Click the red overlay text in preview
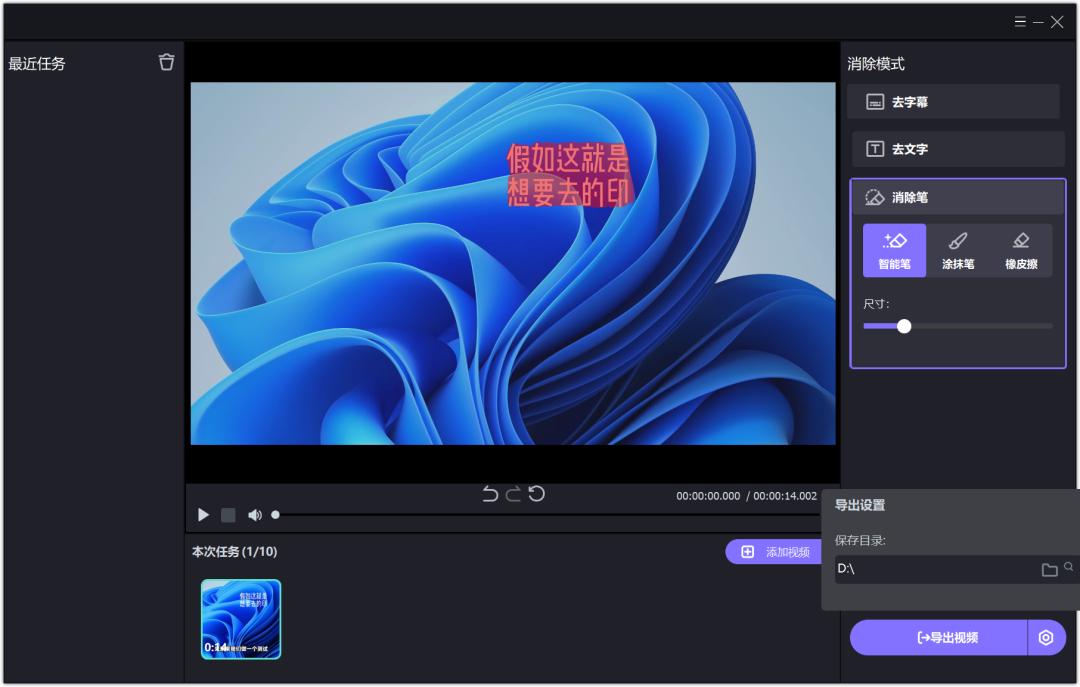 click(568, 176)
